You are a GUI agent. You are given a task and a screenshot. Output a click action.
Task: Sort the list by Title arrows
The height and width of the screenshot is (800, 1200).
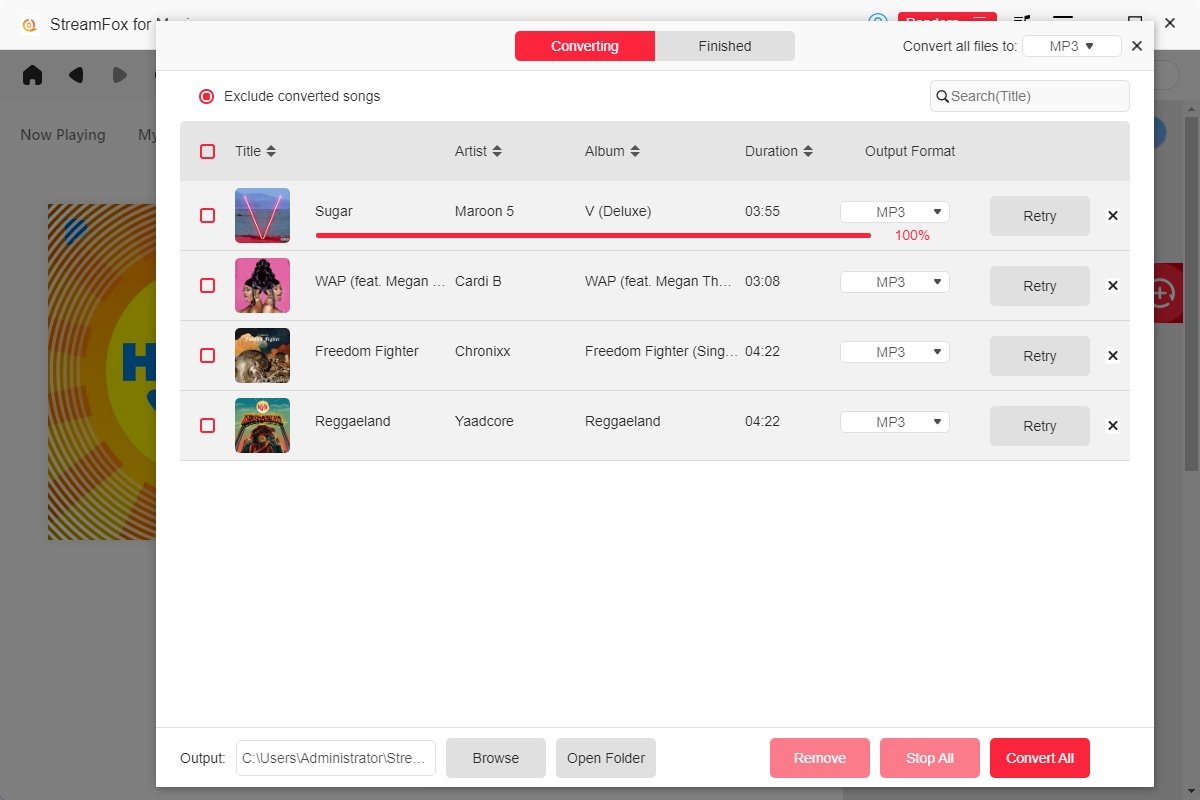[271, 151]
